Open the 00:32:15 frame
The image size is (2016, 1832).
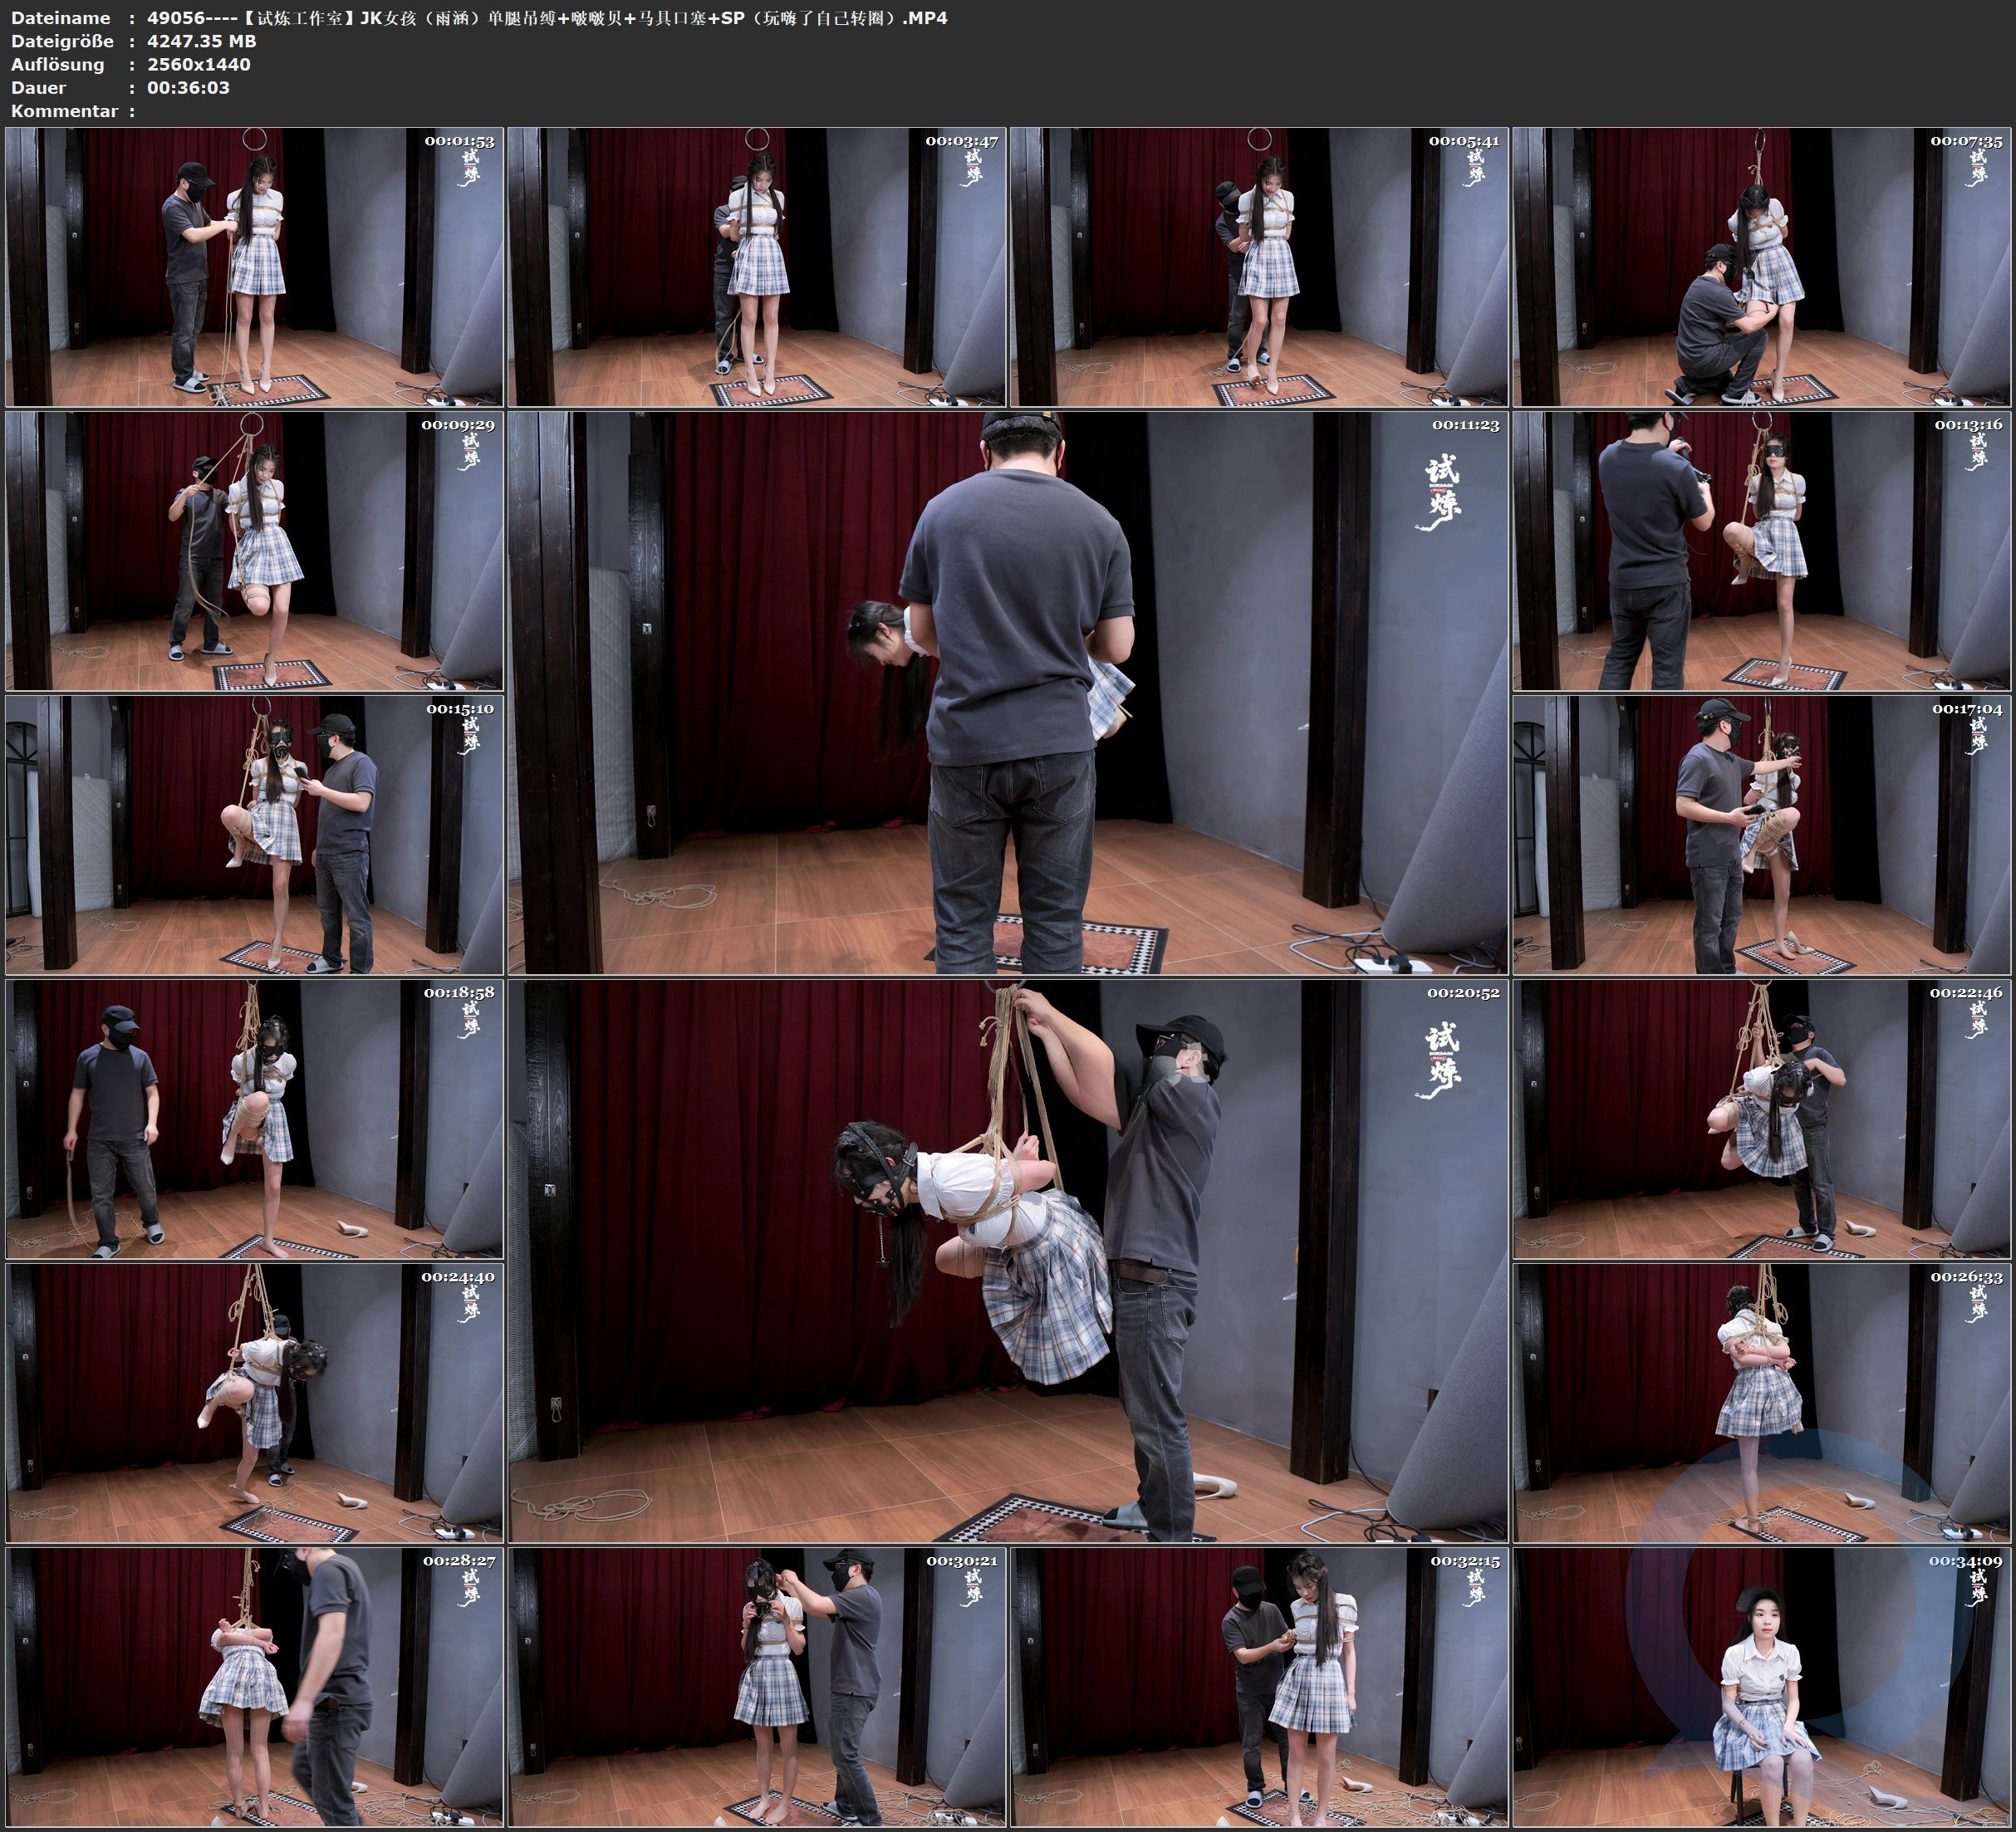point(1259,1686)
